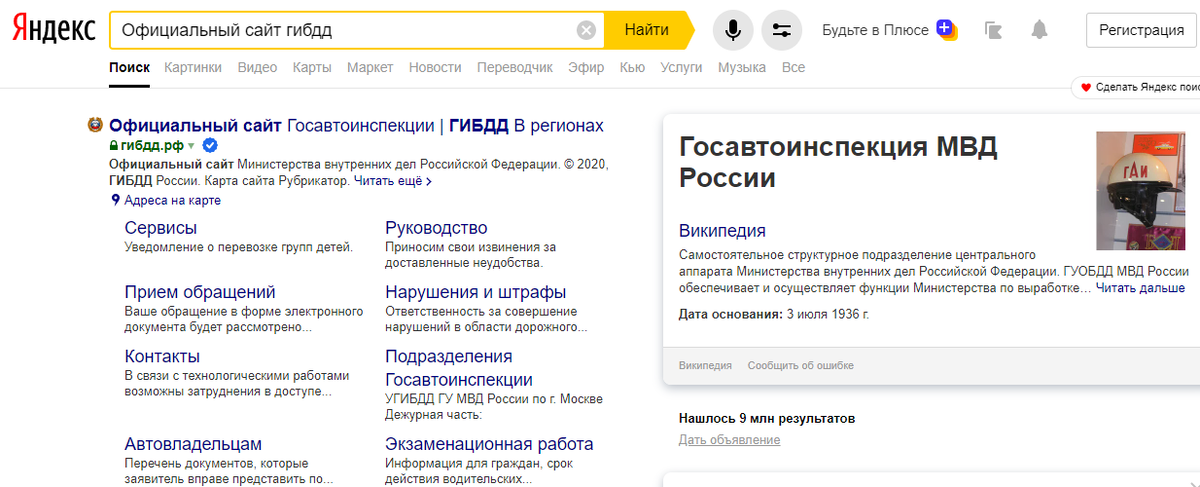Select the Поиск tab
This screenshot has height=487, width=1200.
[130, 67]
